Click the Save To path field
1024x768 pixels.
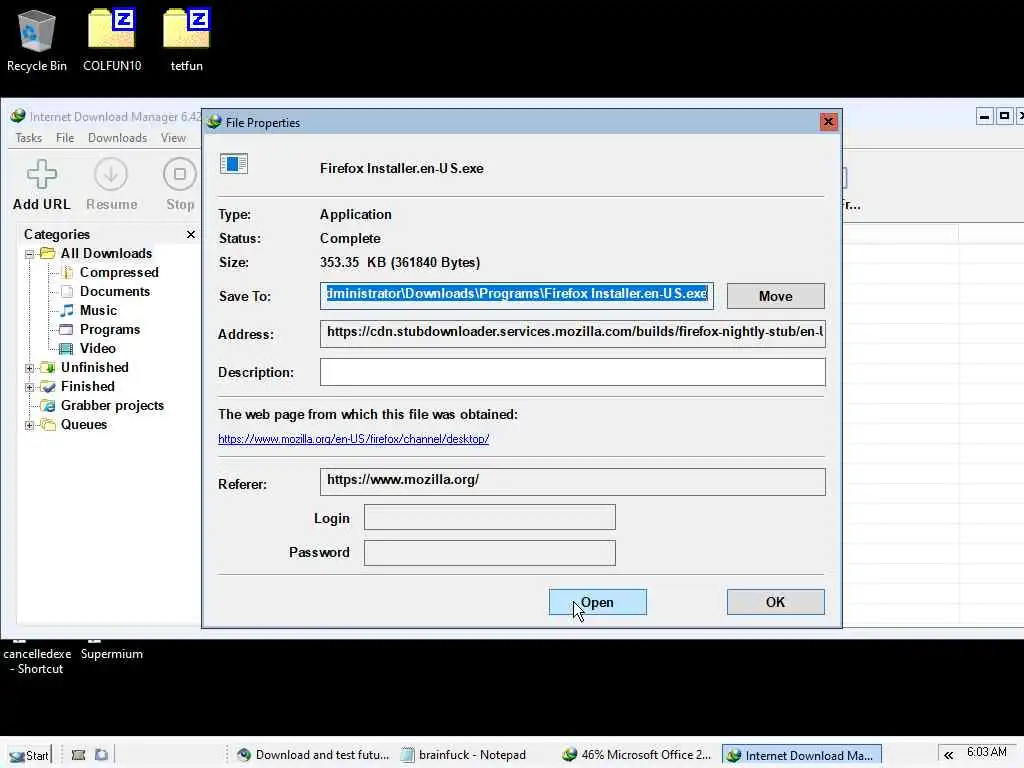tap(517, 295)
